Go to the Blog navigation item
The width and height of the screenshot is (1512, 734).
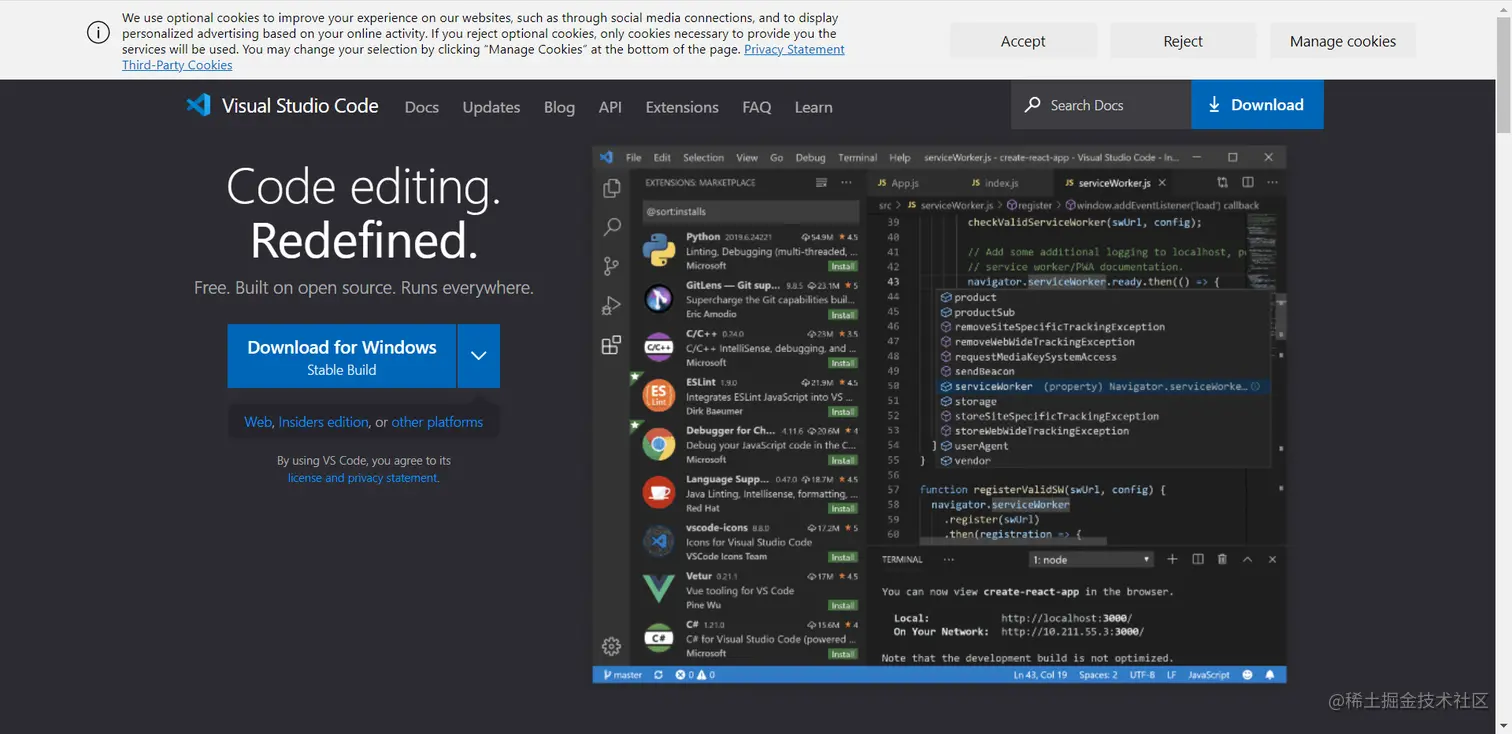559,107
